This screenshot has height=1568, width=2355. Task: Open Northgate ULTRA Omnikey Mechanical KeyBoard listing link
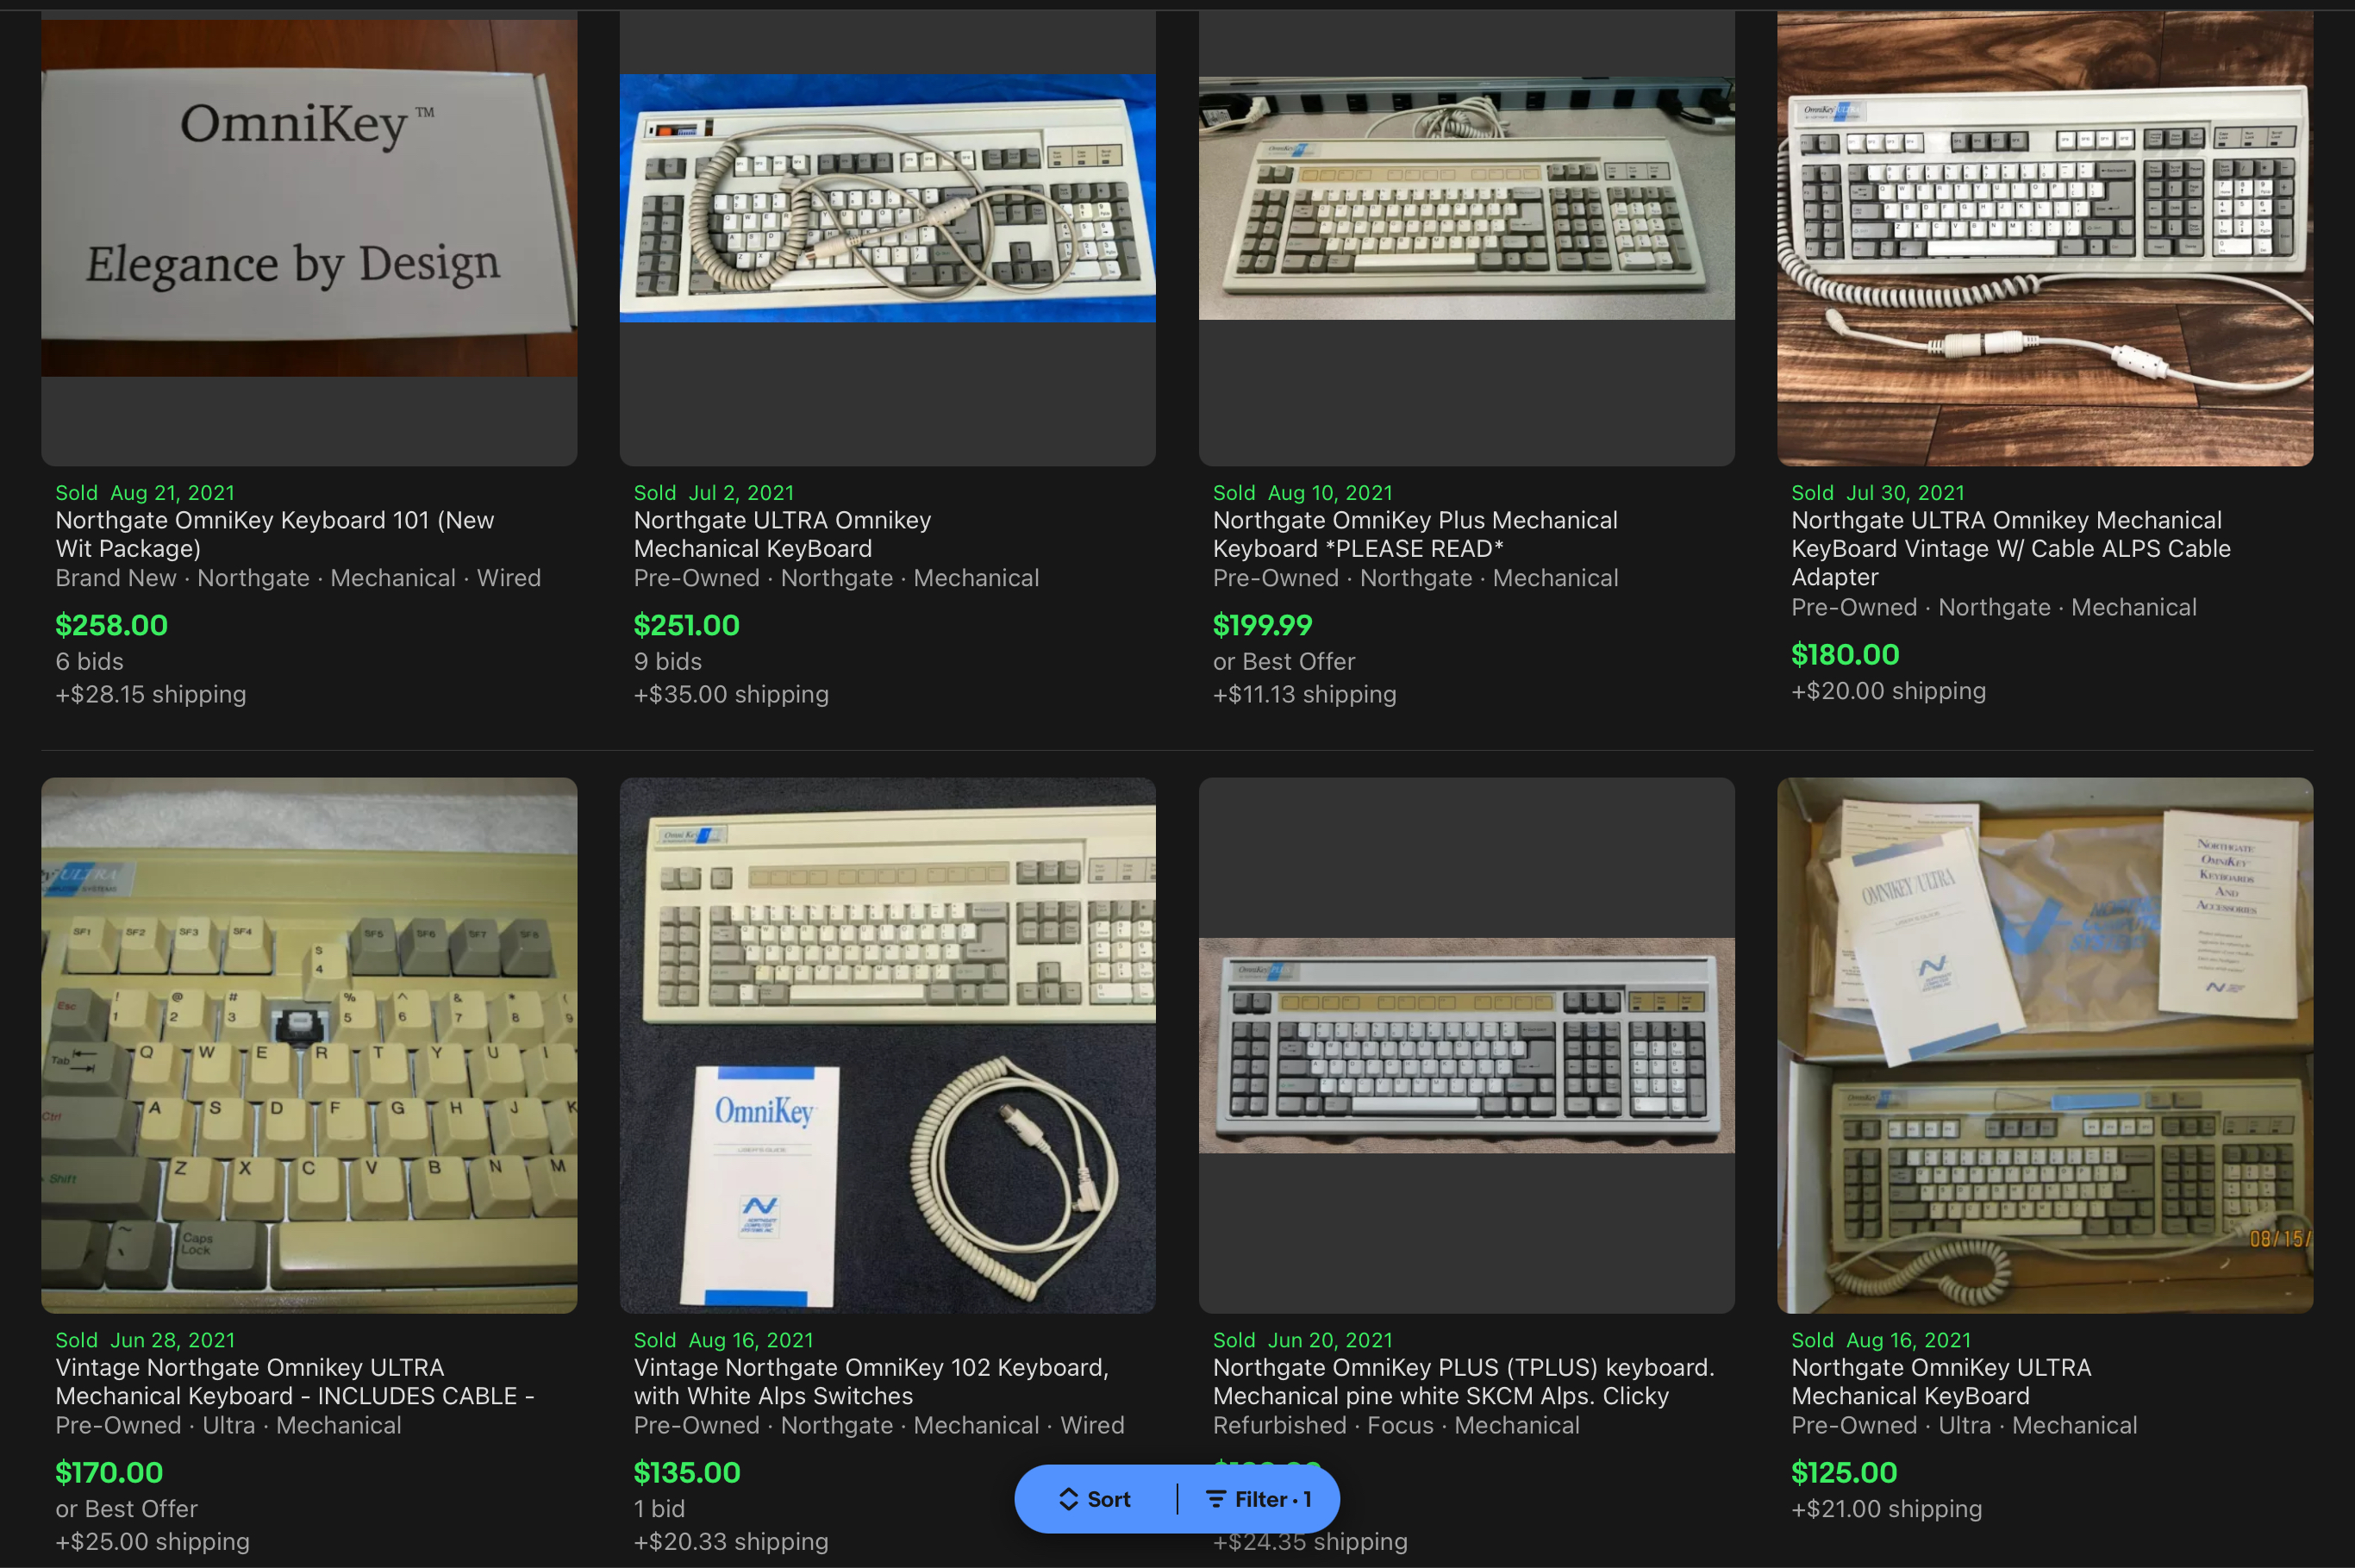[782, 534]
